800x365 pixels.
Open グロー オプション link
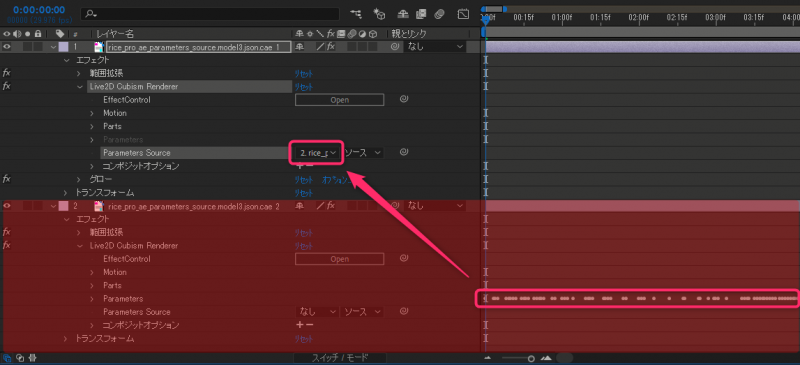tap(336, 180)
